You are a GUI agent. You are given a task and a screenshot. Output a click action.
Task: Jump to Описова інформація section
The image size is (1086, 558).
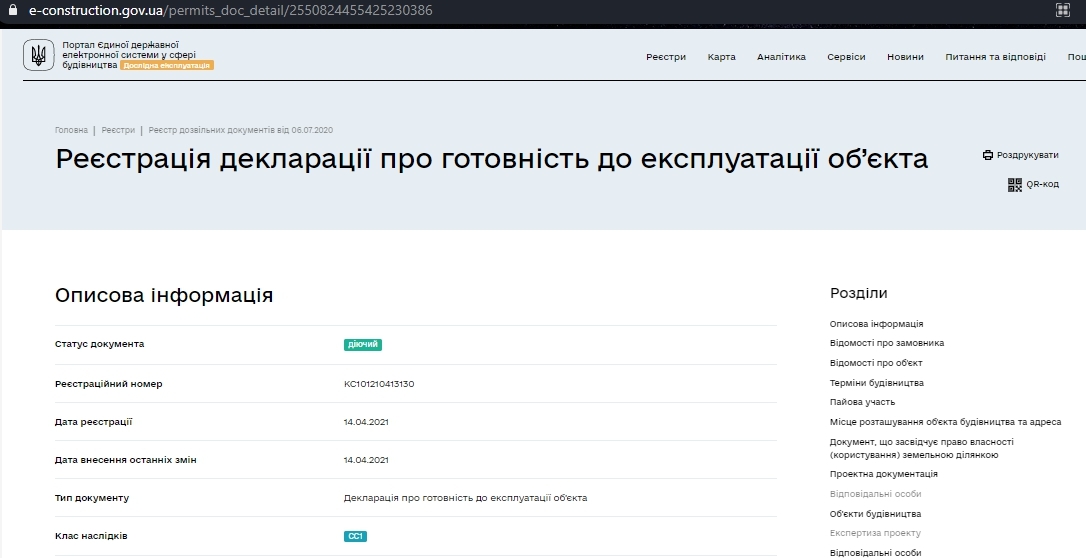pos(876,324)
